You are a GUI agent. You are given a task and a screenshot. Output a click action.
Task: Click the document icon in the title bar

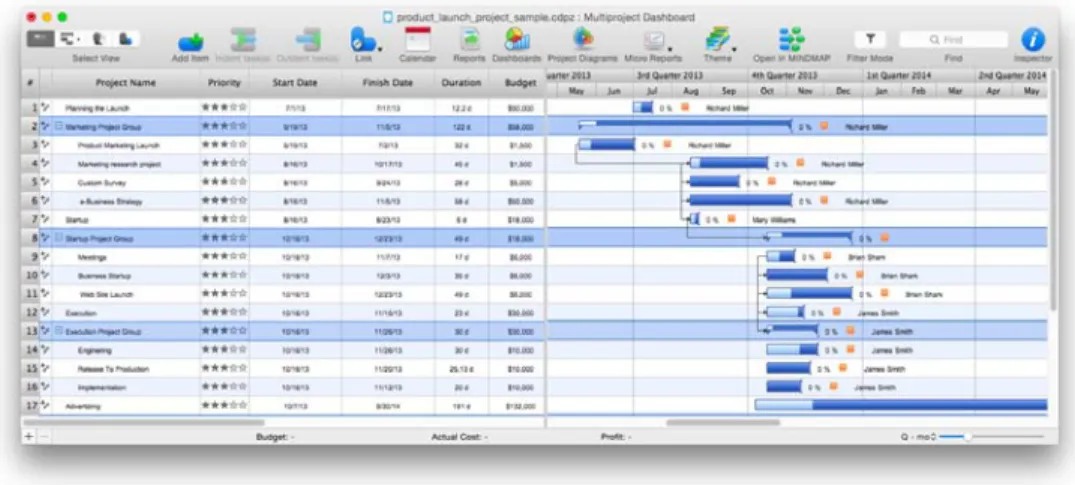388,17
